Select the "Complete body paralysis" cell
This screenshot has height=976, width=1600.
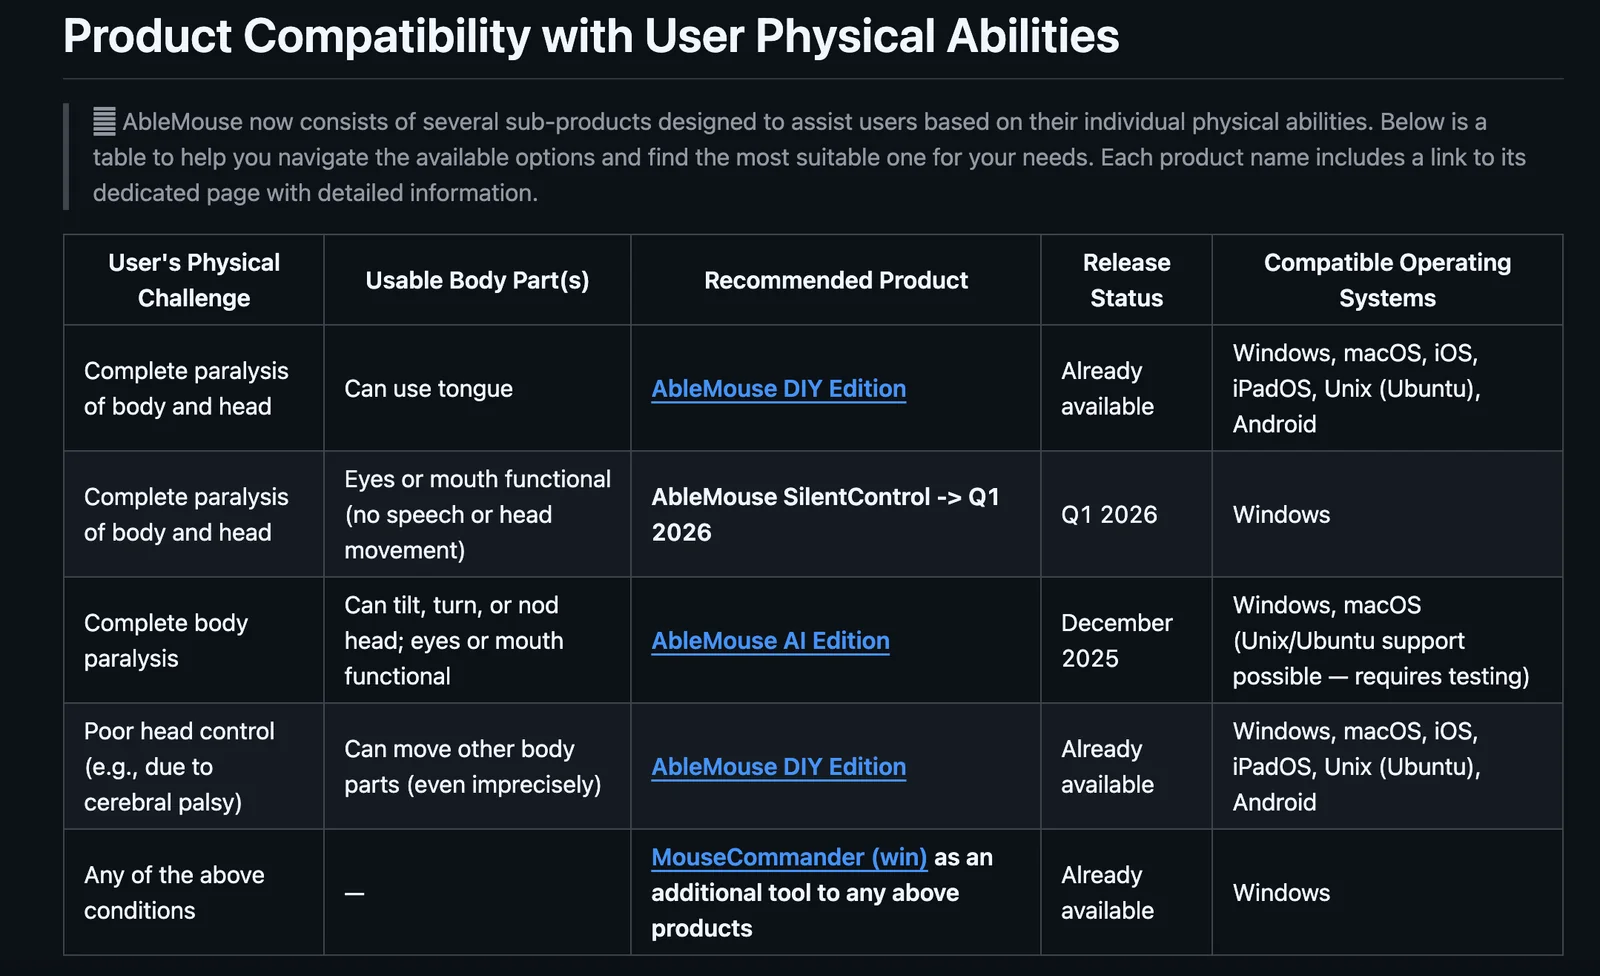pos(166,640)
